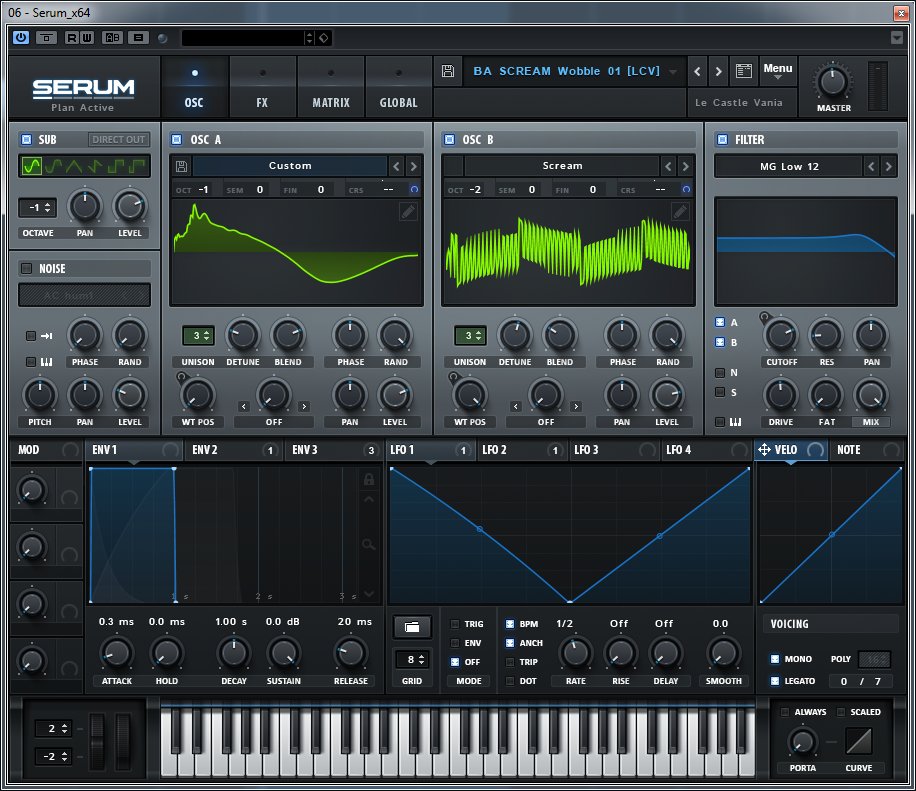This screenshot has width=916, height=791.
Task: Open the MG Low 12 filter type list
Action: pyautogui.click(x=789, y=166)
